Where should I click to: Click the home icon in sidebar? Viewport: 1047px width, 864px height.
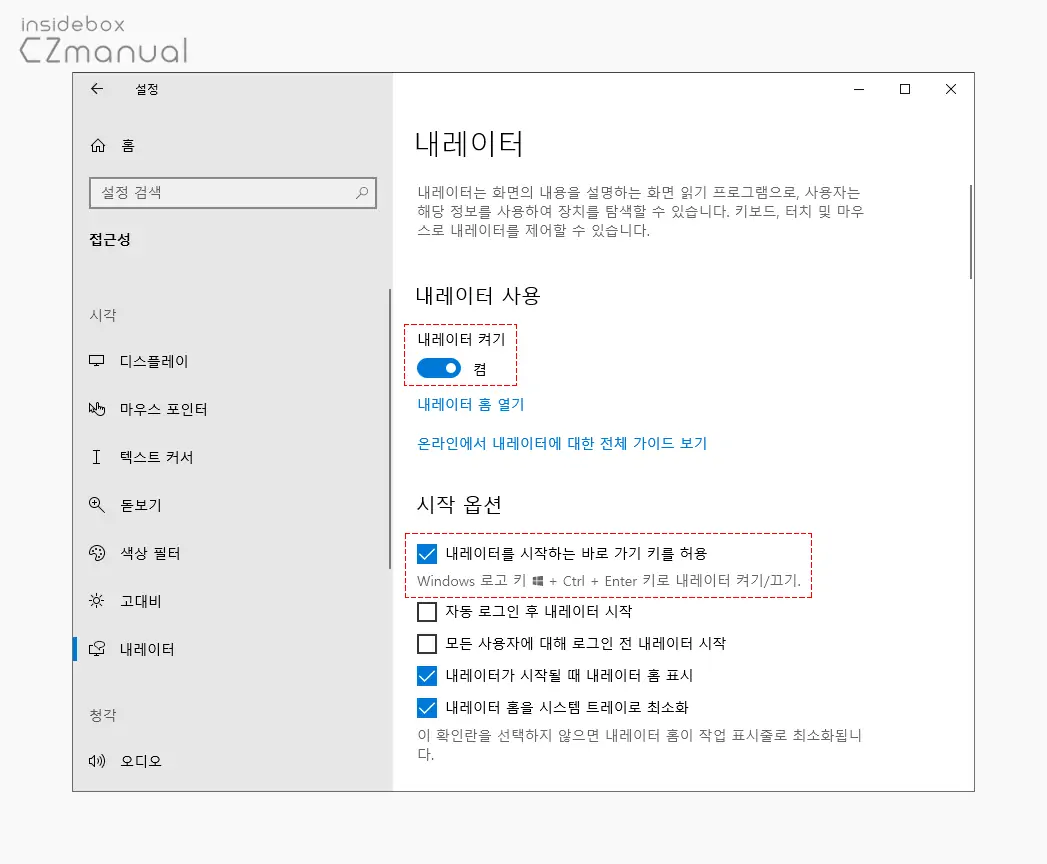point(98,146)
